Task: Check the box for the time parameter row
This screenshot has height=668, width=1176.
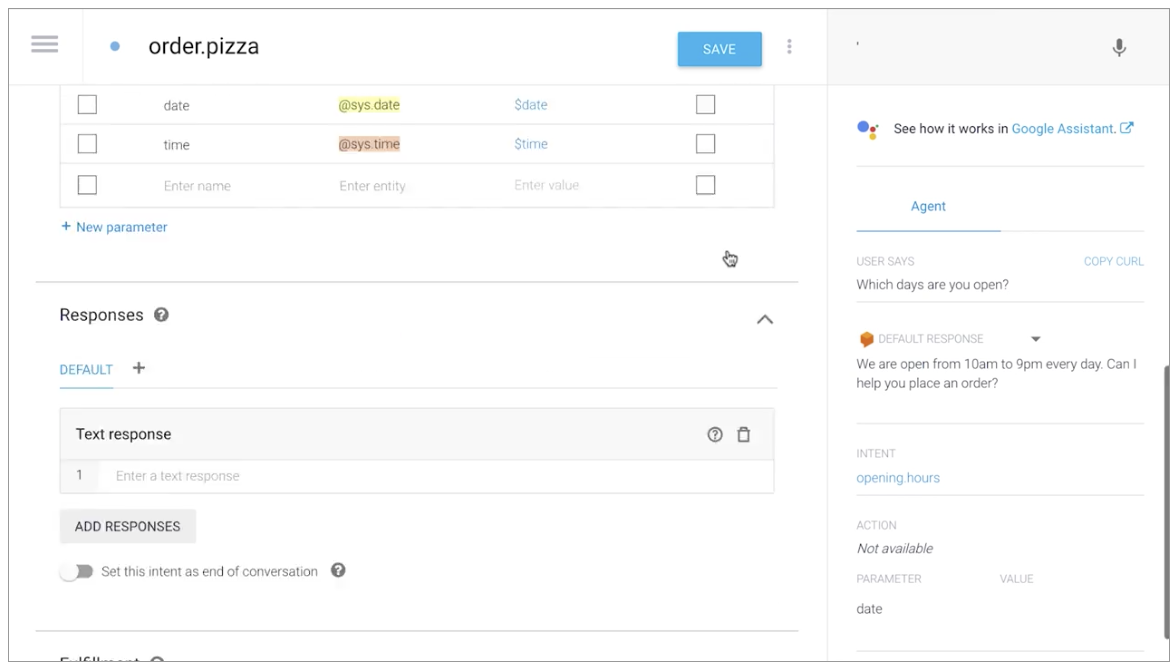Action: coord(88,144)
